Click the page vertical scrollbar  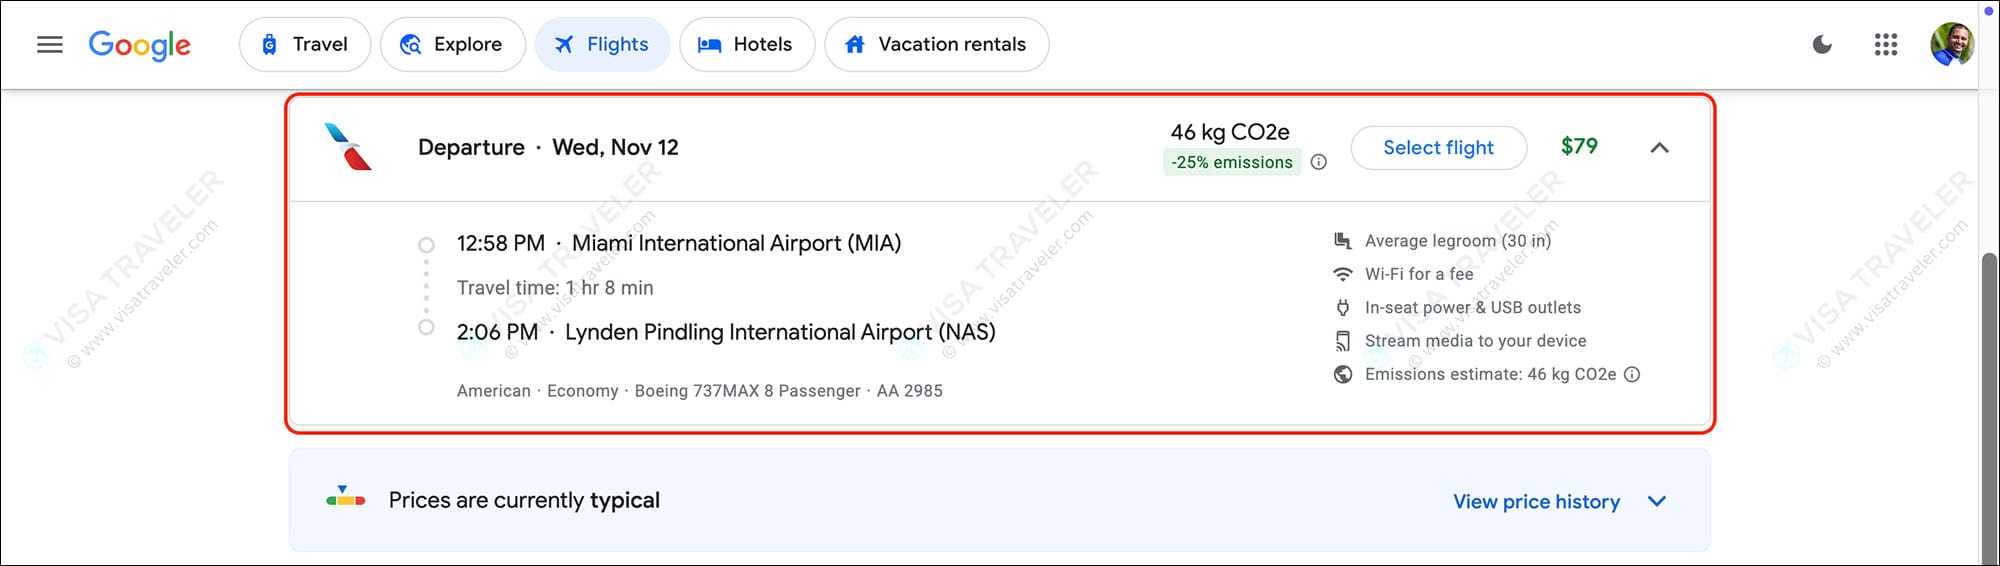[1988, 400]
